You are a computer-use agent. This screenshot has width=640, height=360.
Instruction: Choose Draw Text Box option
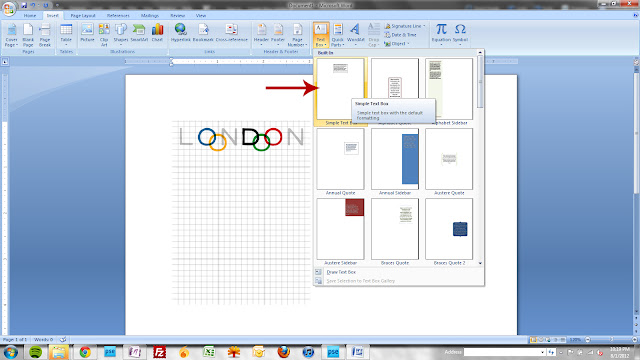tap(341, 272)
